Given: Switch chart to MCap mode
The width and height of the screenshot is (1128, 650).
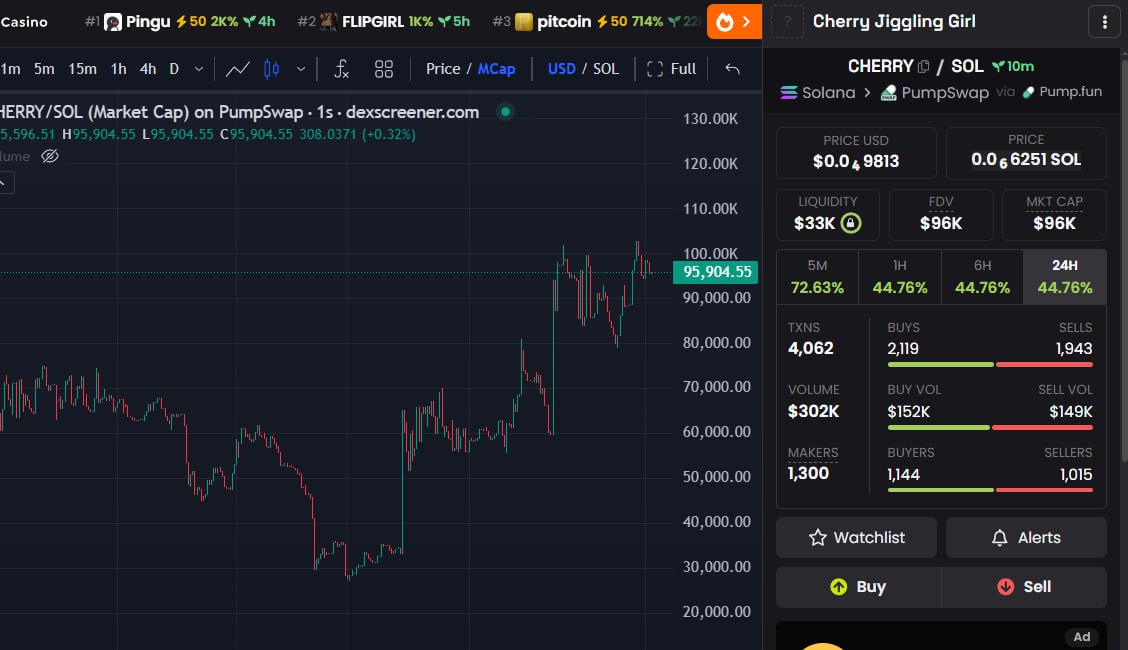Looking at the screenshot, I should 496,69.
